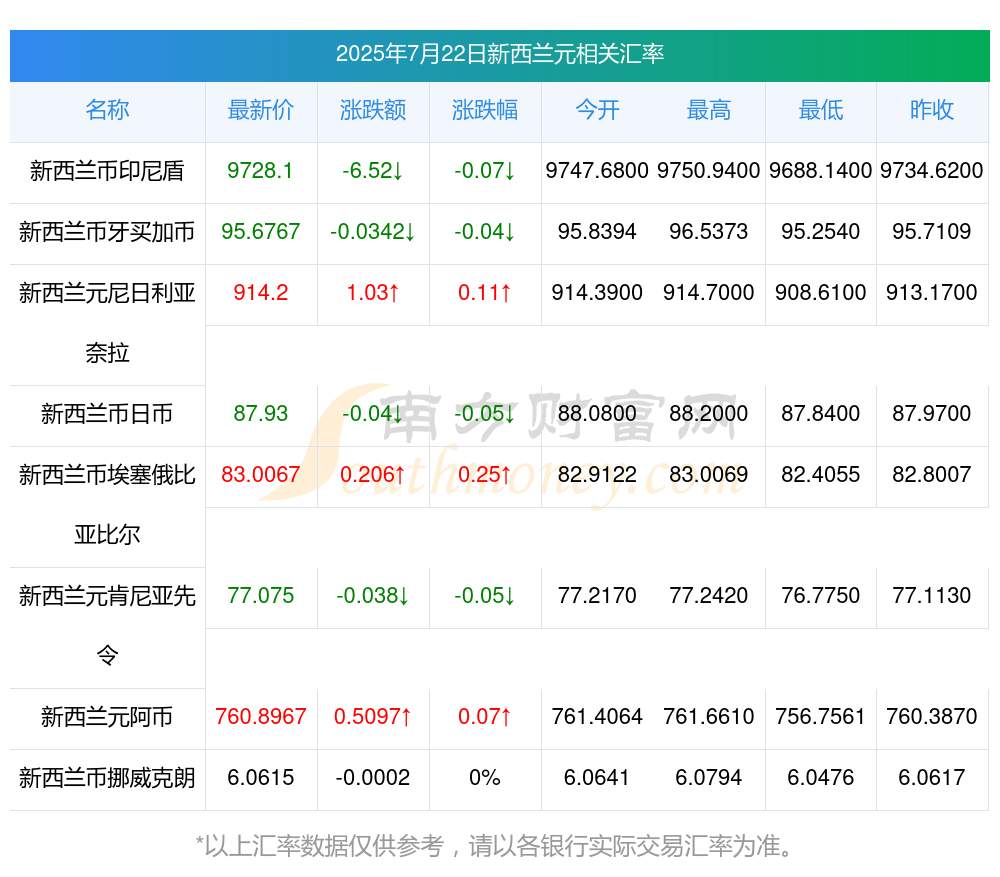Select latest price 9728.1
1000x877 pixels.
point(260,170)
